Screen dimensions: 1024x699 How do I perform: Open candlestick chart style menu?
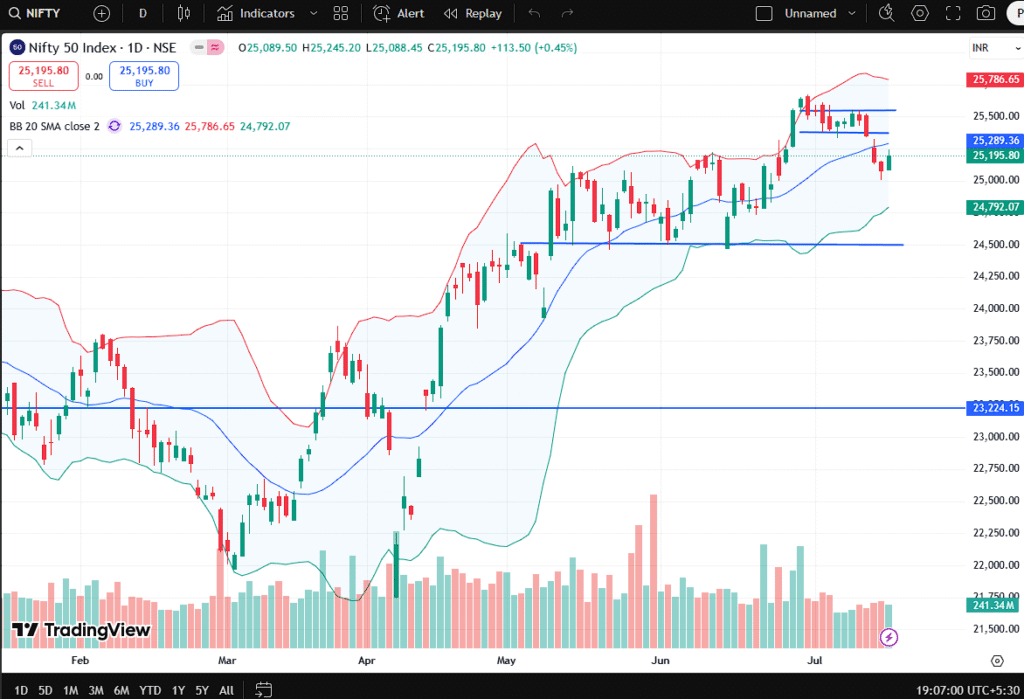(x=184, y=13)
